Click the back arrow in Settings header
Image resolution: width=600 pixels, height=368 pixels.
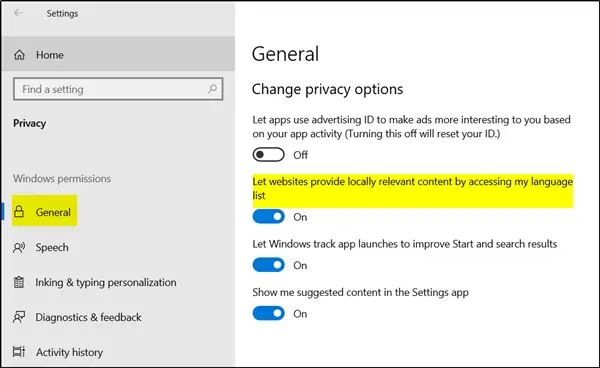pos(18,13)
